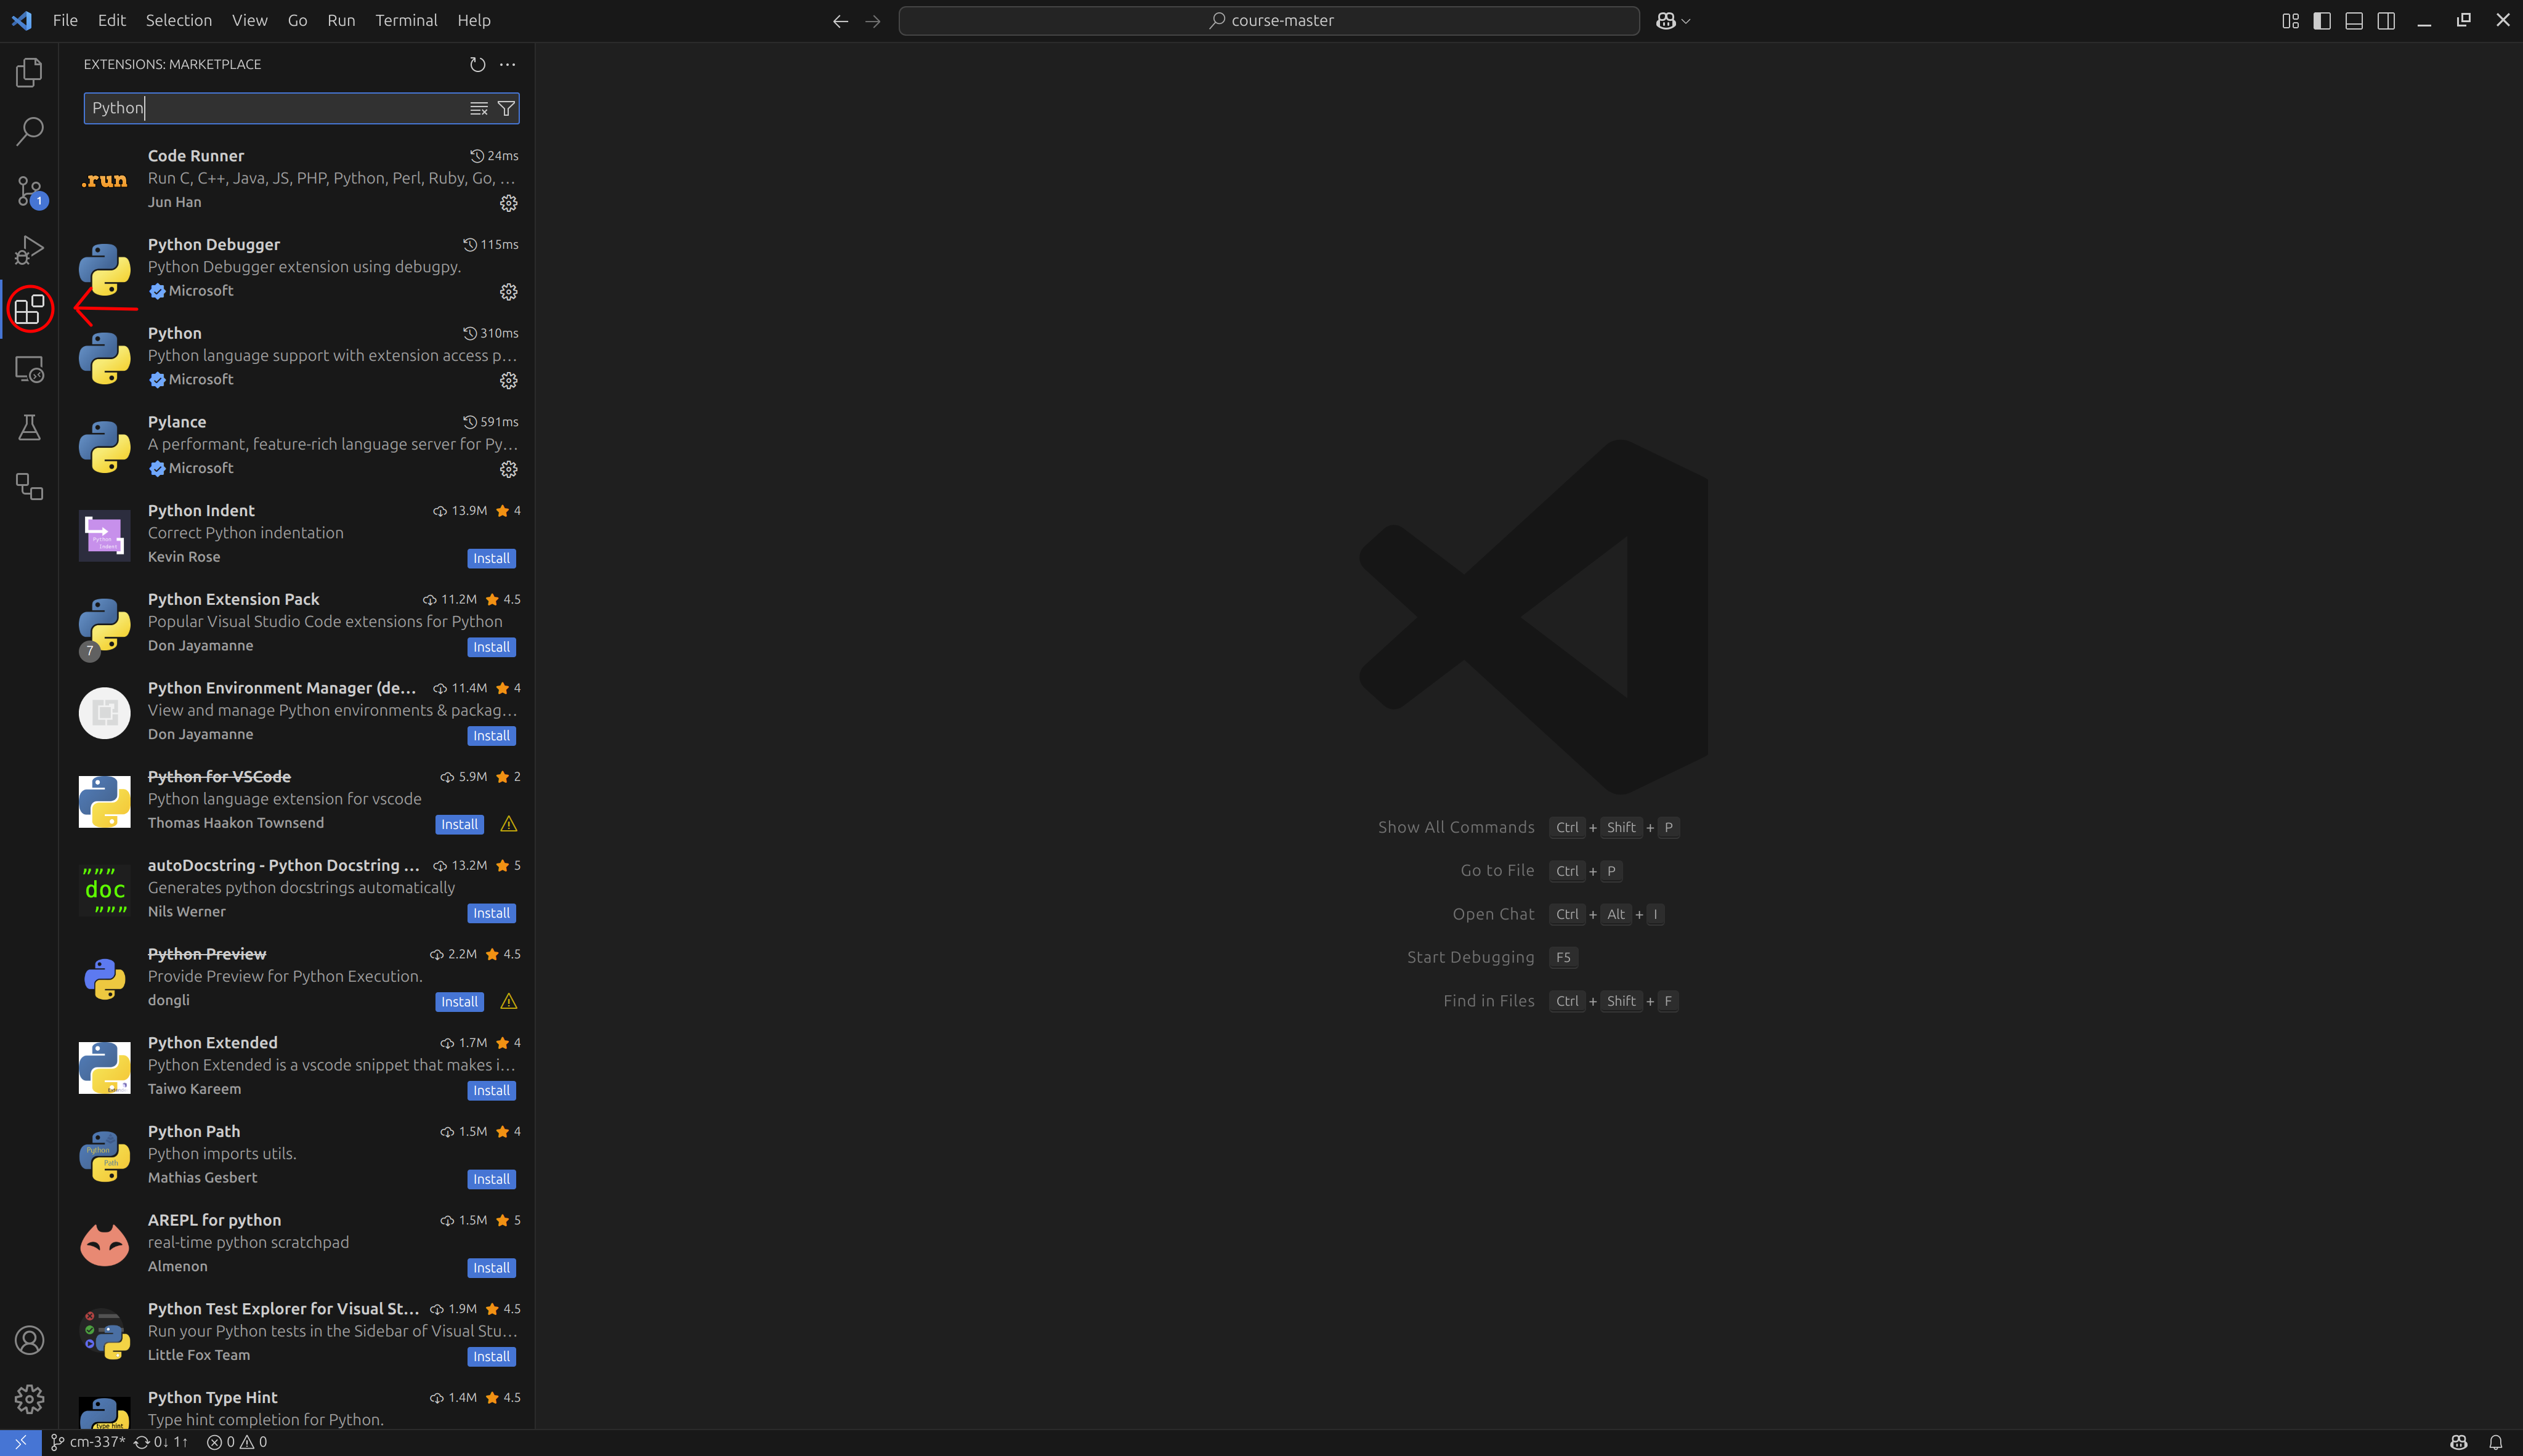
Task: Install the Python Indent extension
Action: [491, 558]
